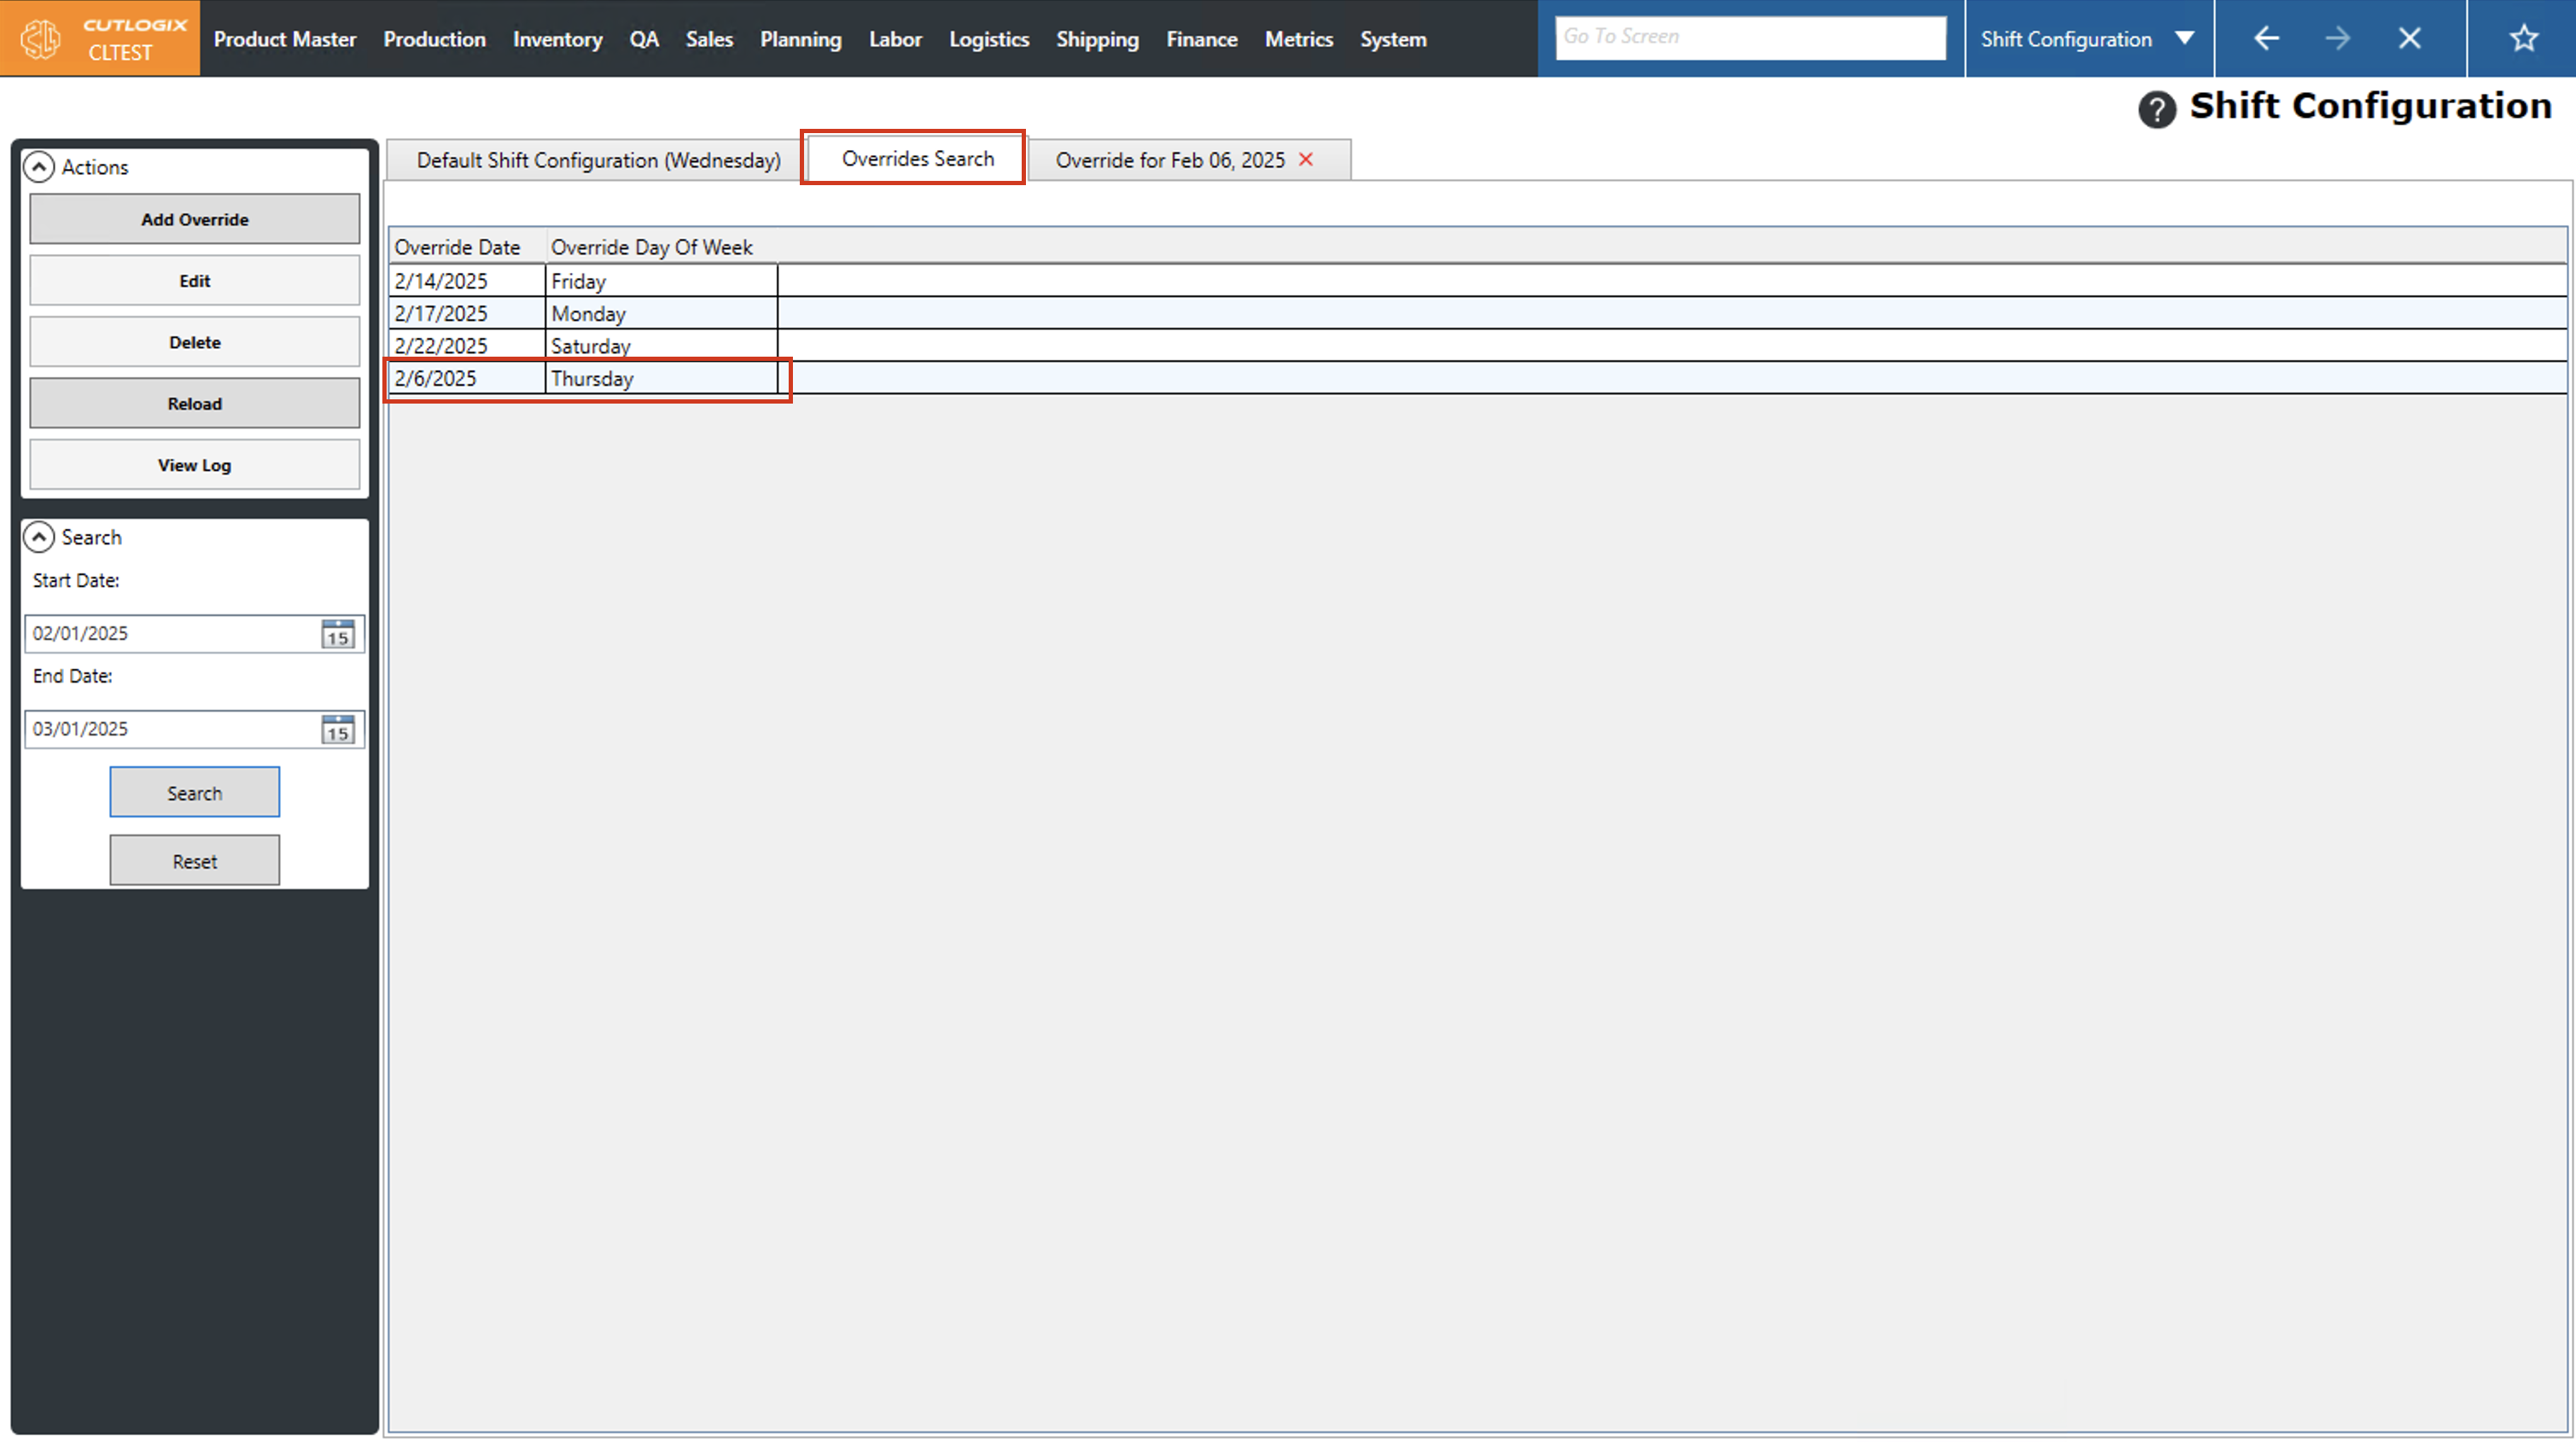The width and height of the screenshot is (2576, 1442).
Task: Switch to Default Shift Configuration (Wednesday) tab
Action: click(x=598, y=160)
